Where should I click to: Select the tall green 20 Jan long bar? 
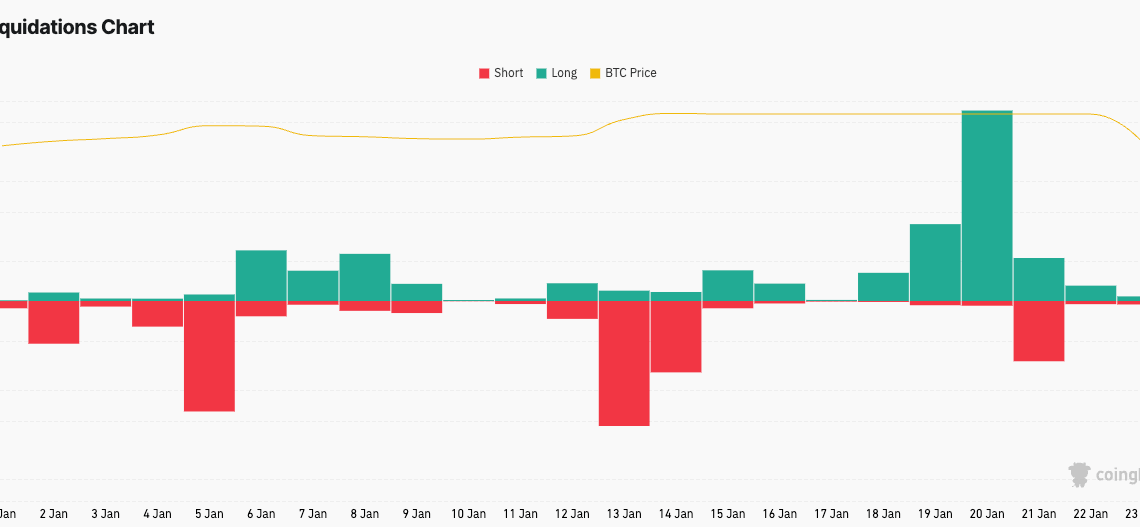[987, 205]
